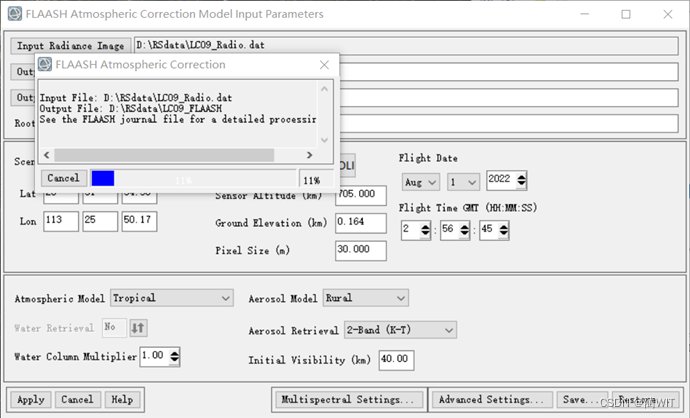690x418 pixels.
Task: Click the flight time seconds 45 stepper
Action: (x=504, y=230)
